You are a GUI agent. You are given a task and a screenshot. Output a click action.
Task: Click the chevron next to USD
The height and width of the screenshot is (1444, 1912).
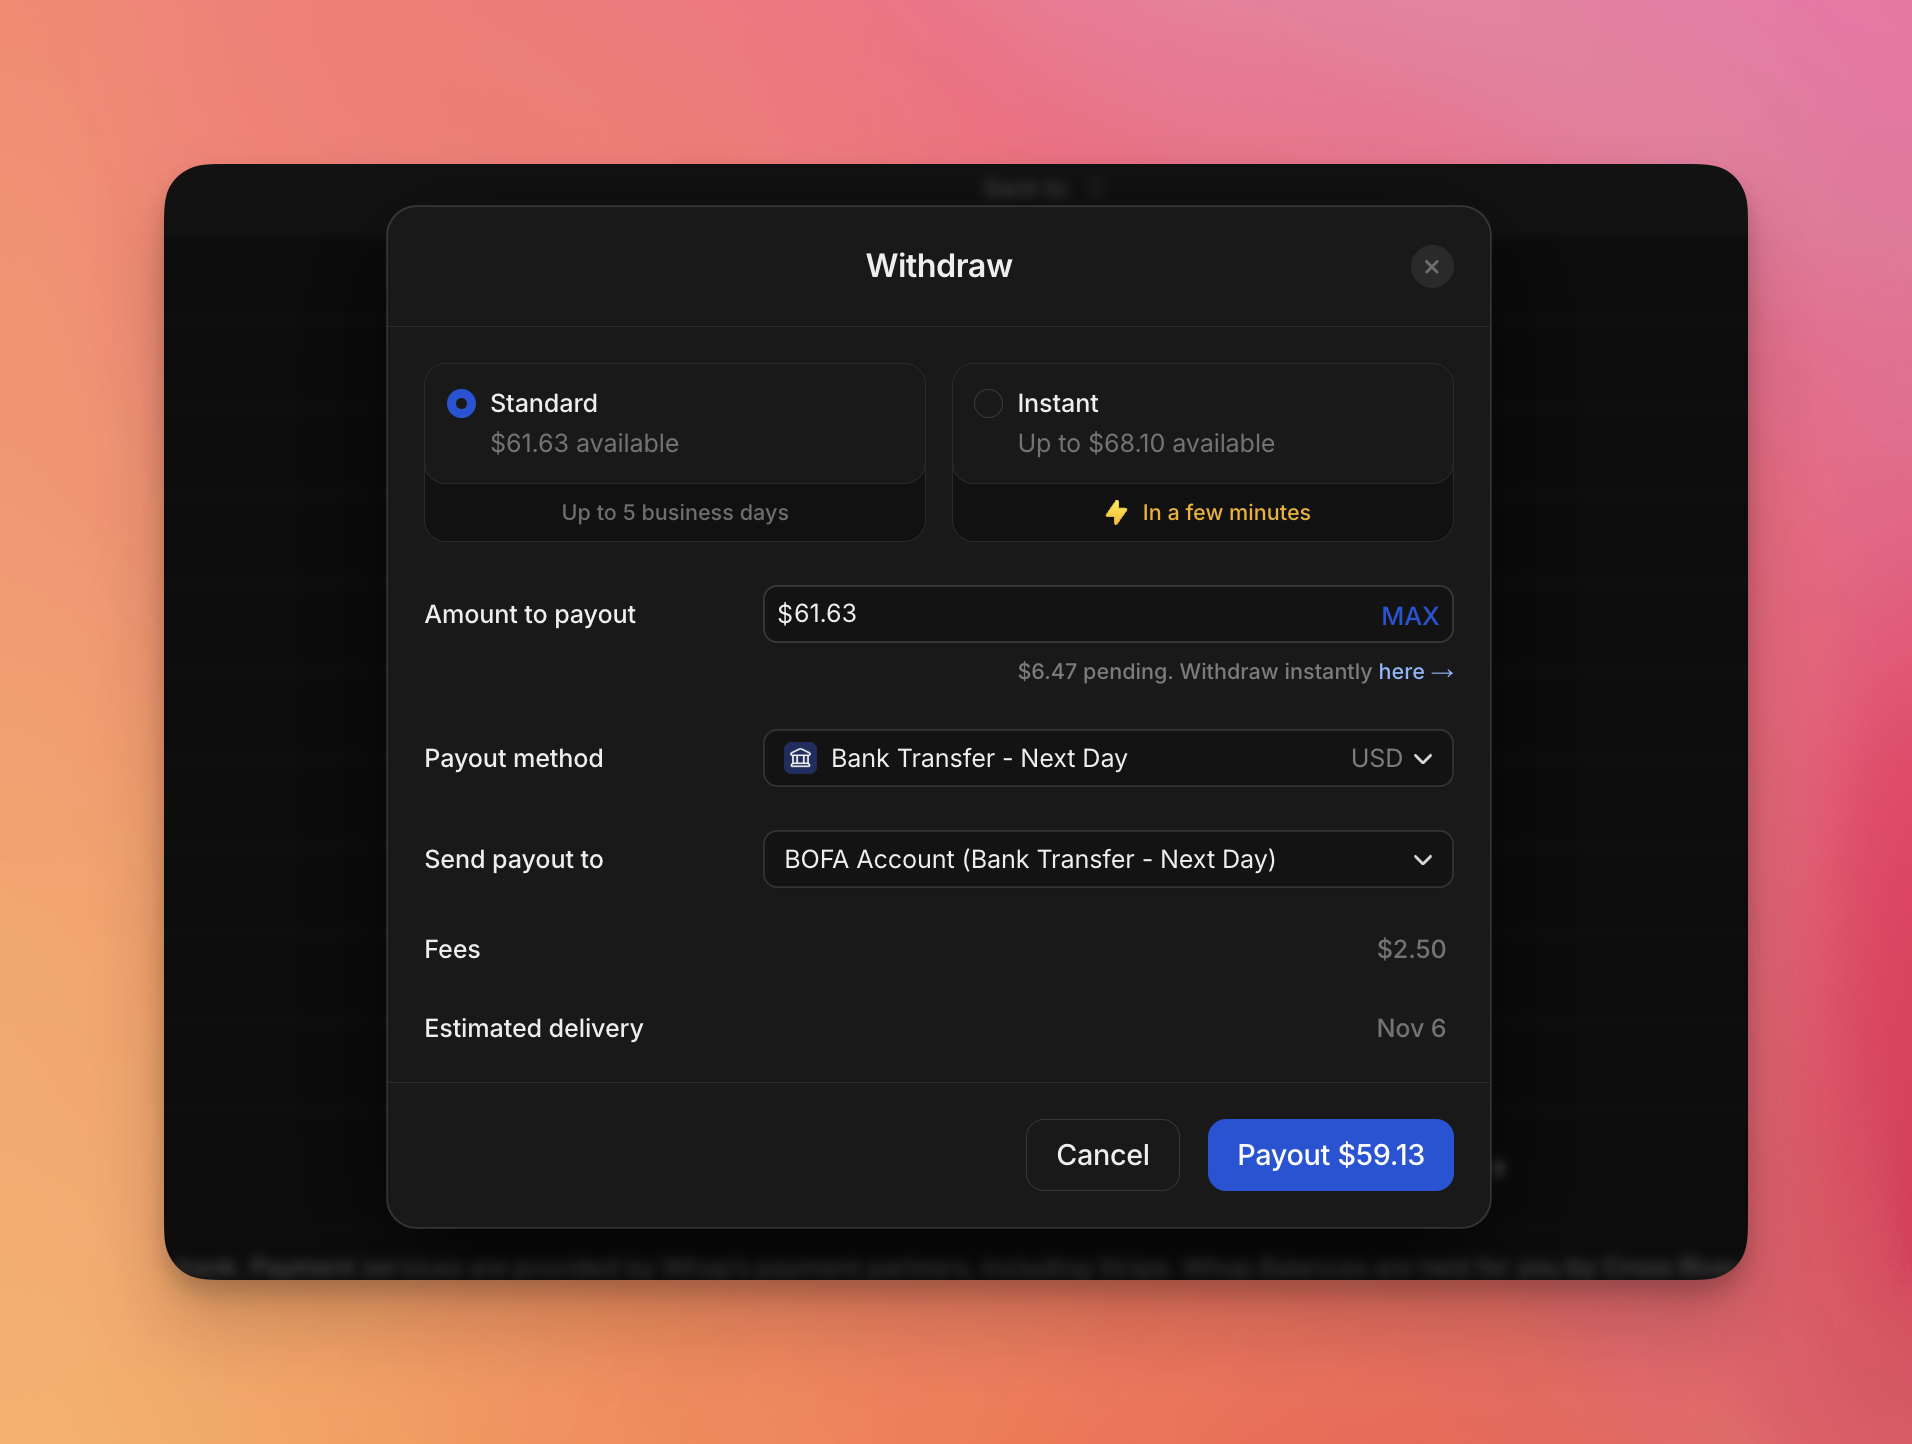[x=1423, y=759]
